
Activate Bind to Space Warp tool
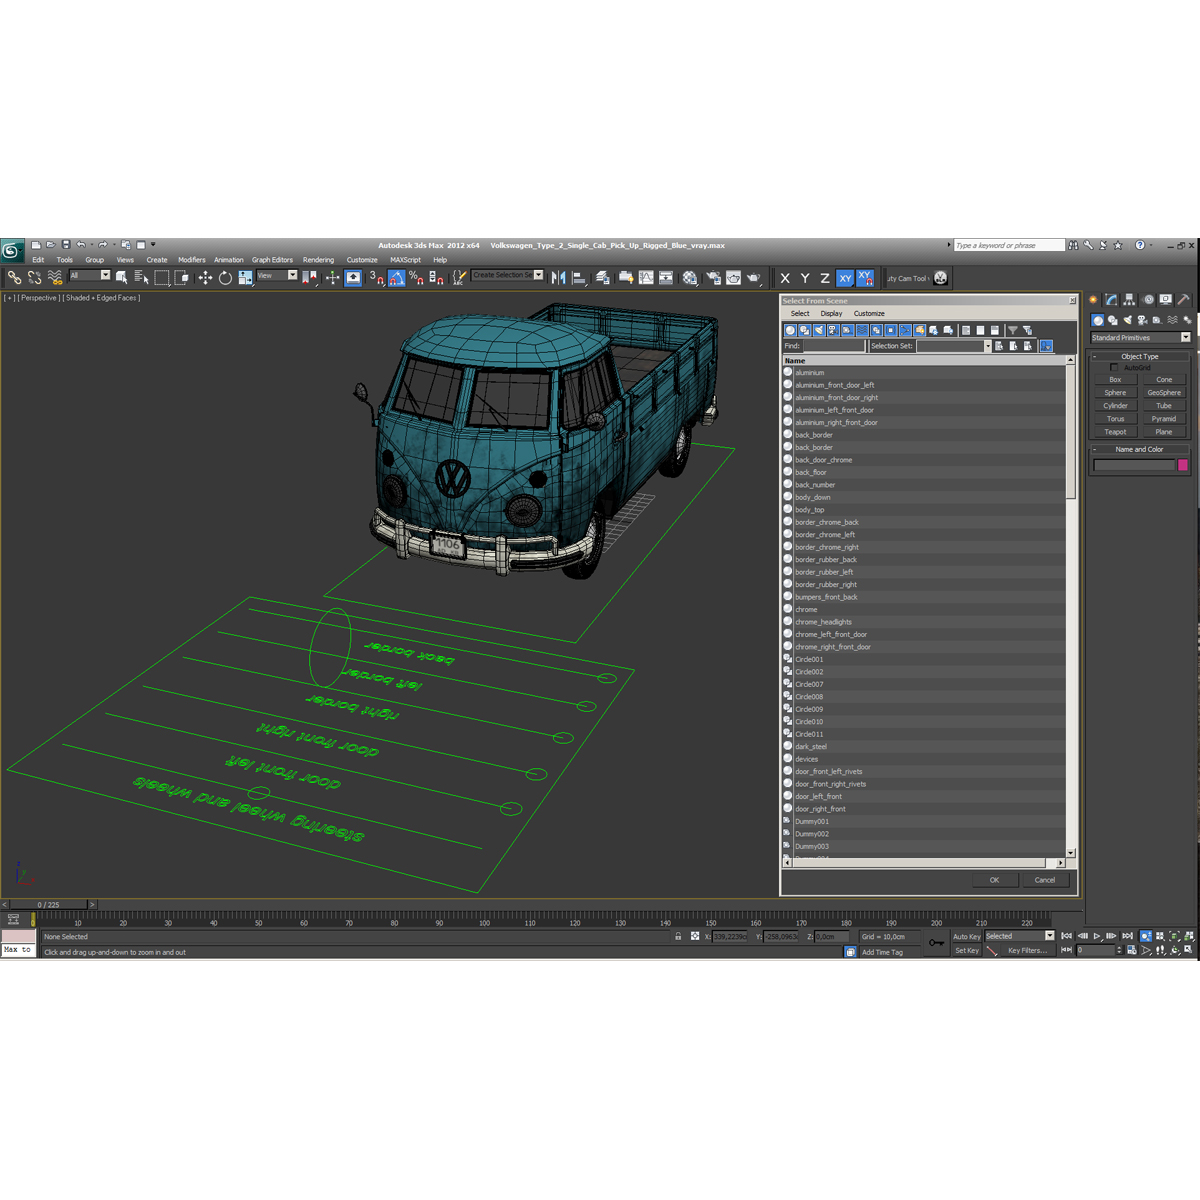[x=55, y=278]
